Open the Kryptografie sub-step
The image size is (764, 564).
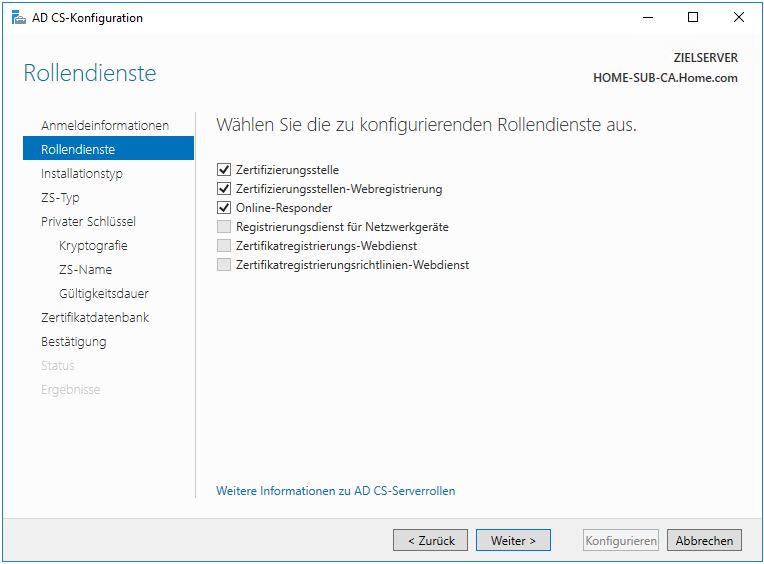coord(93,245)
